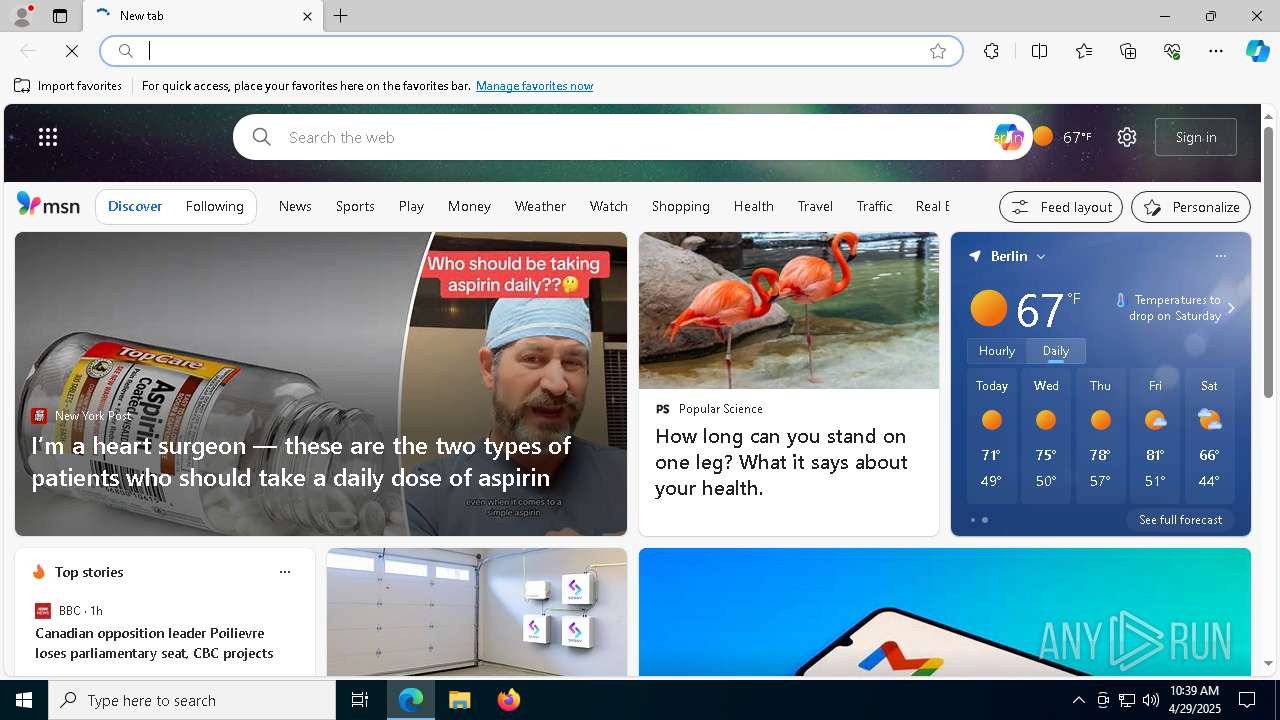The width and height of the screenshot is (1280, 720).
Task: Show hidden tray icons chevron
Action: (1078, 700)
